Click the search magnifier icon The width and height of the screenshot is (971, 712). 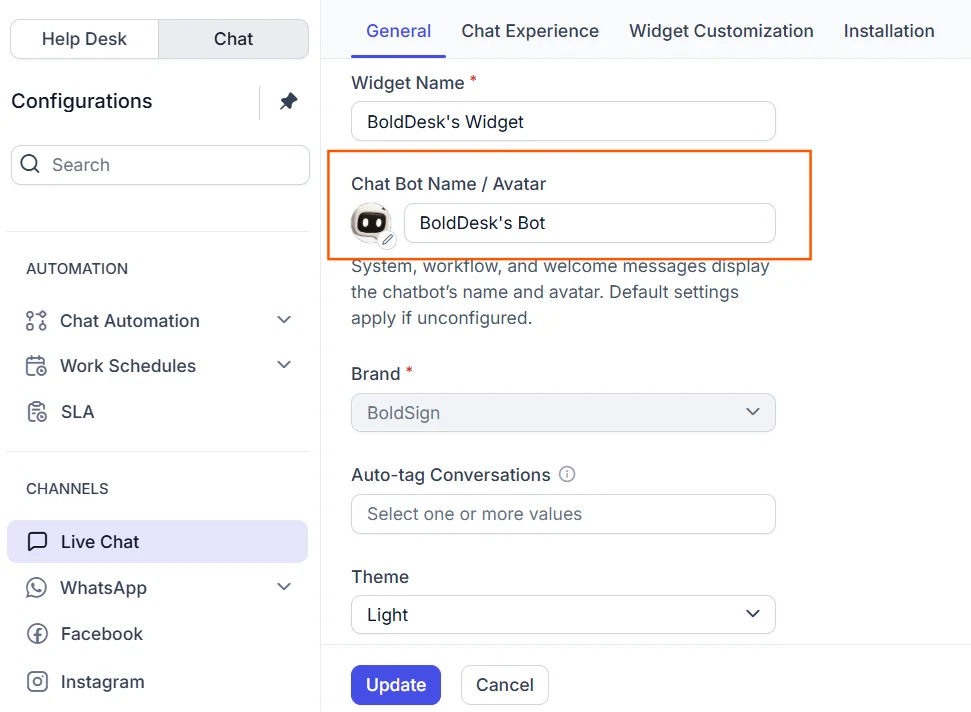(31, 165)
